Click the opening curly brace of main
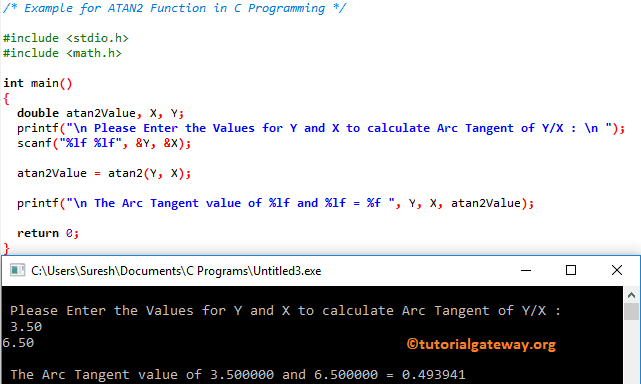This screenshot has height=384, width=641. pyautogui.click(x=6, y=99)
